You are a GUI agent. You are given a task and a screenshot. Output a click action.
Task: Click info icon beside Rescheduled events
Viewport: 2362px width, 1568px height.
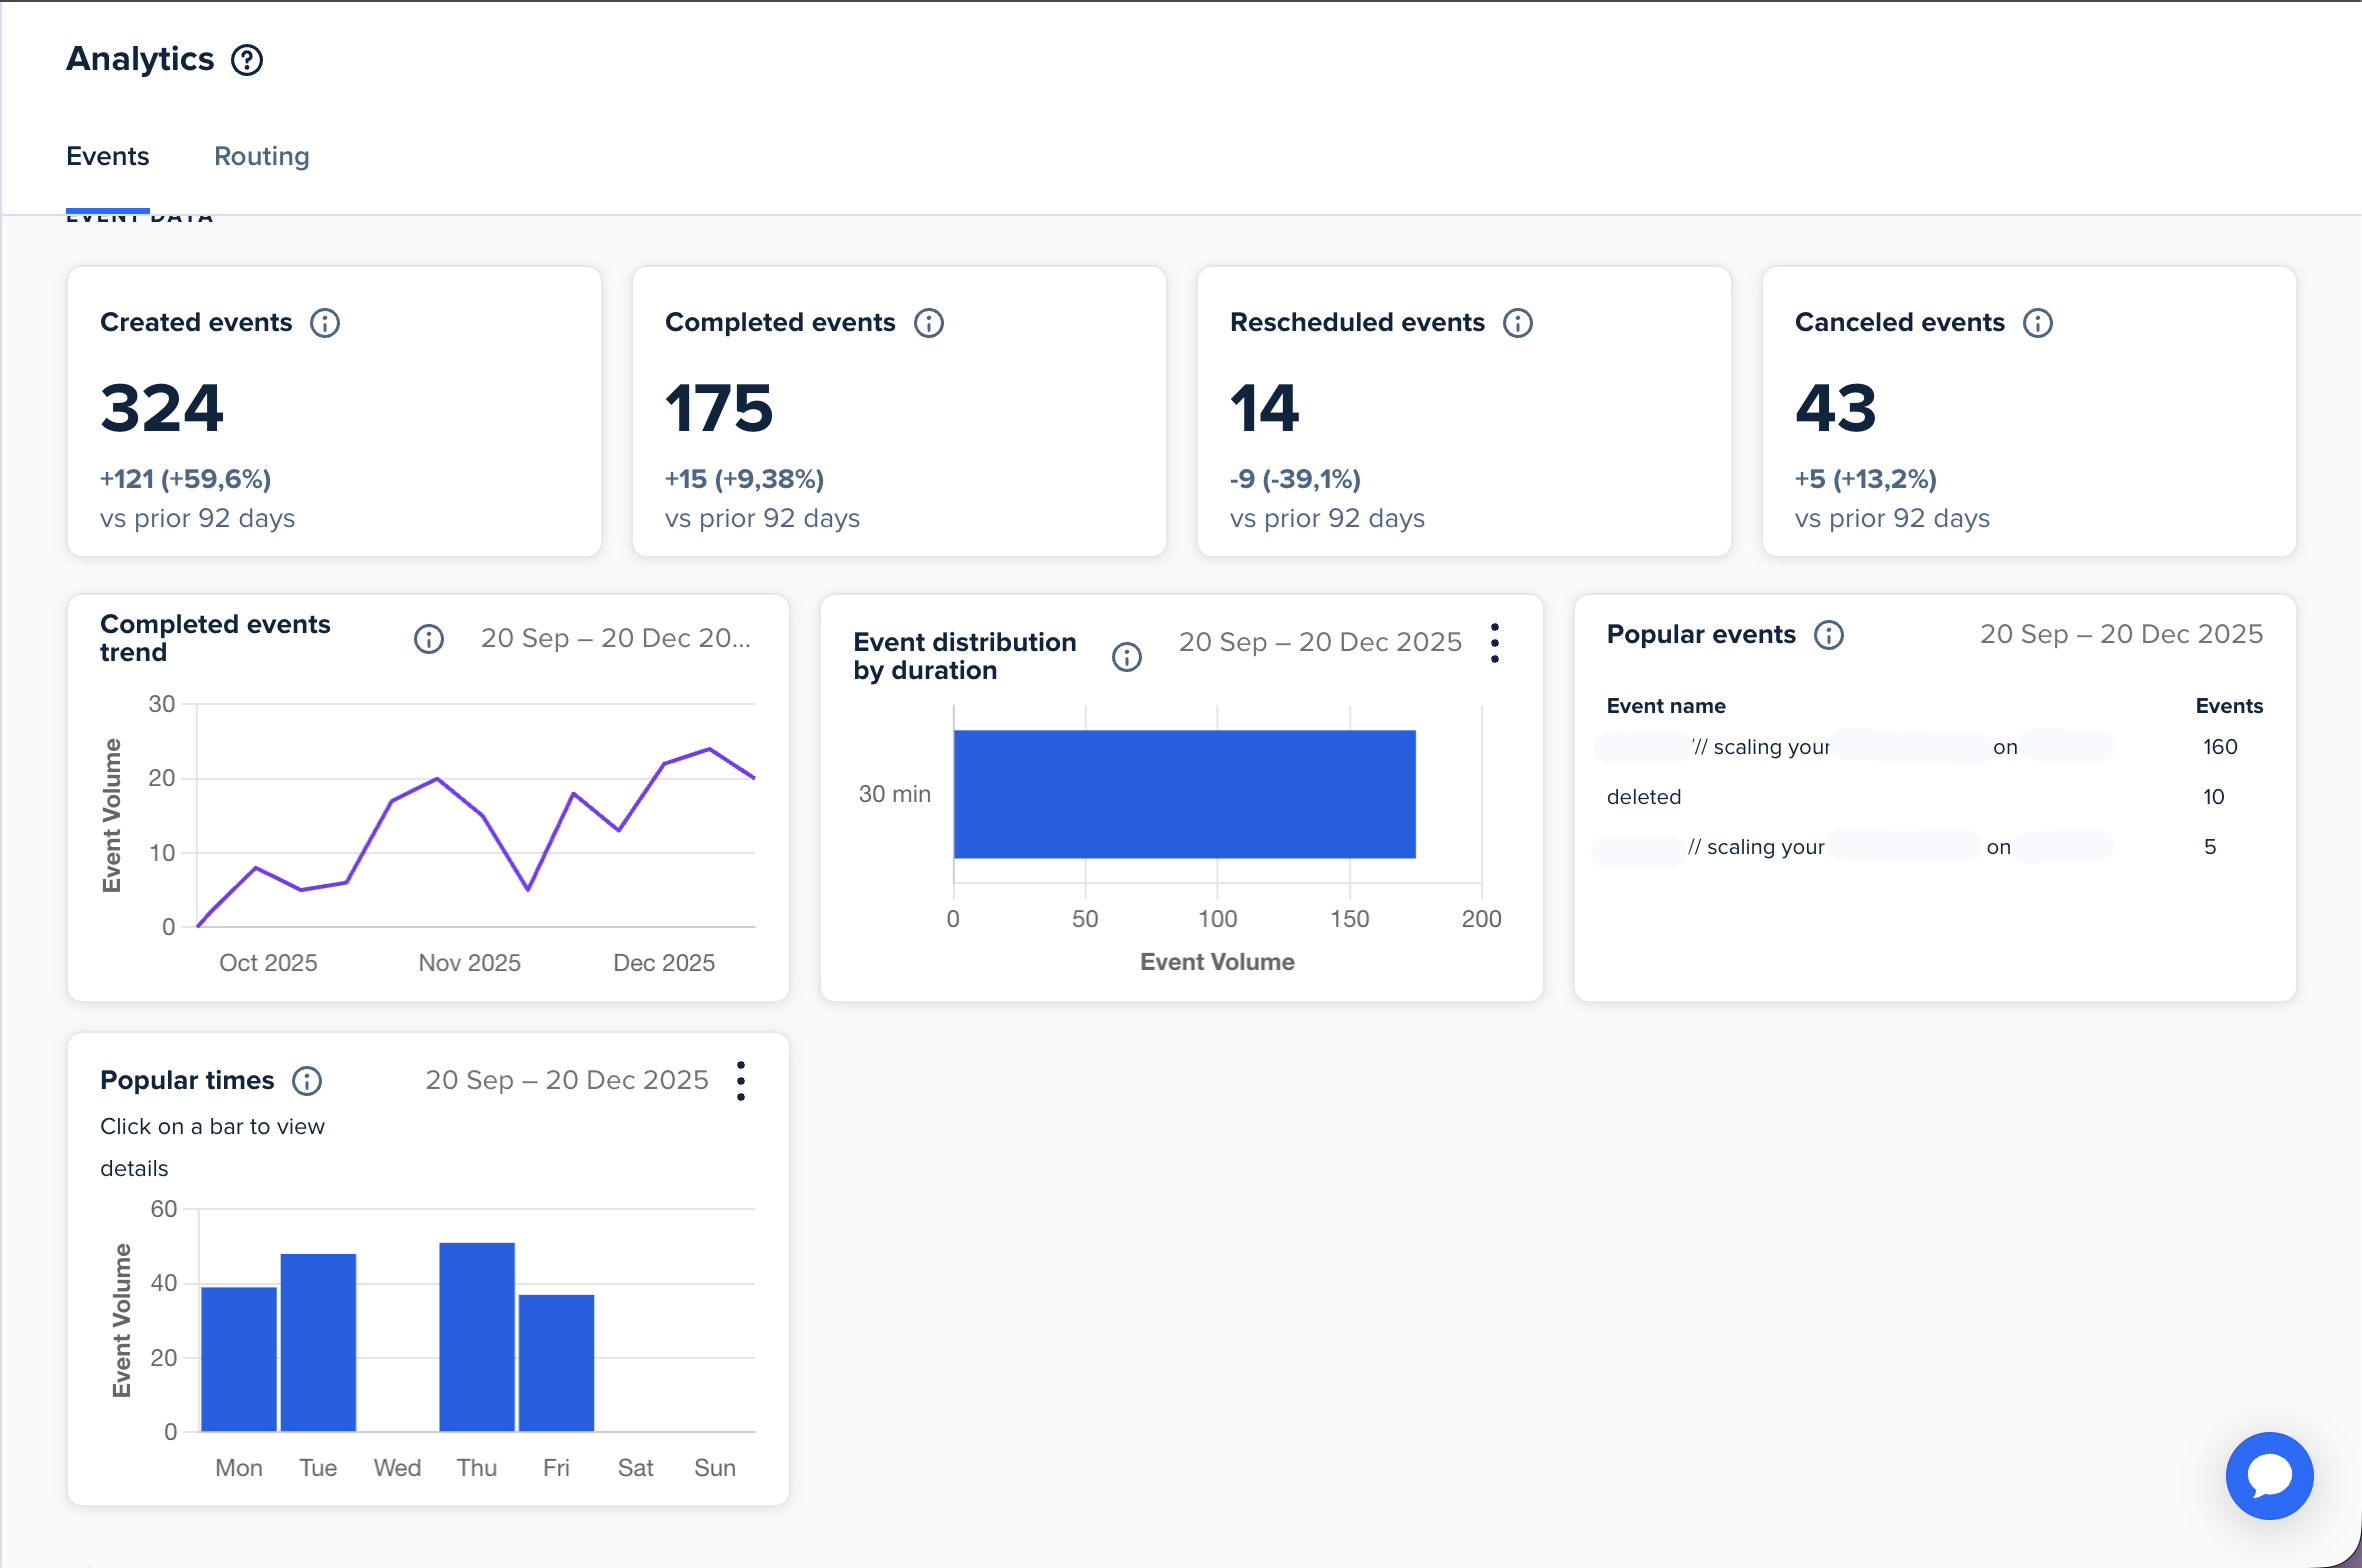[1518, 323]
